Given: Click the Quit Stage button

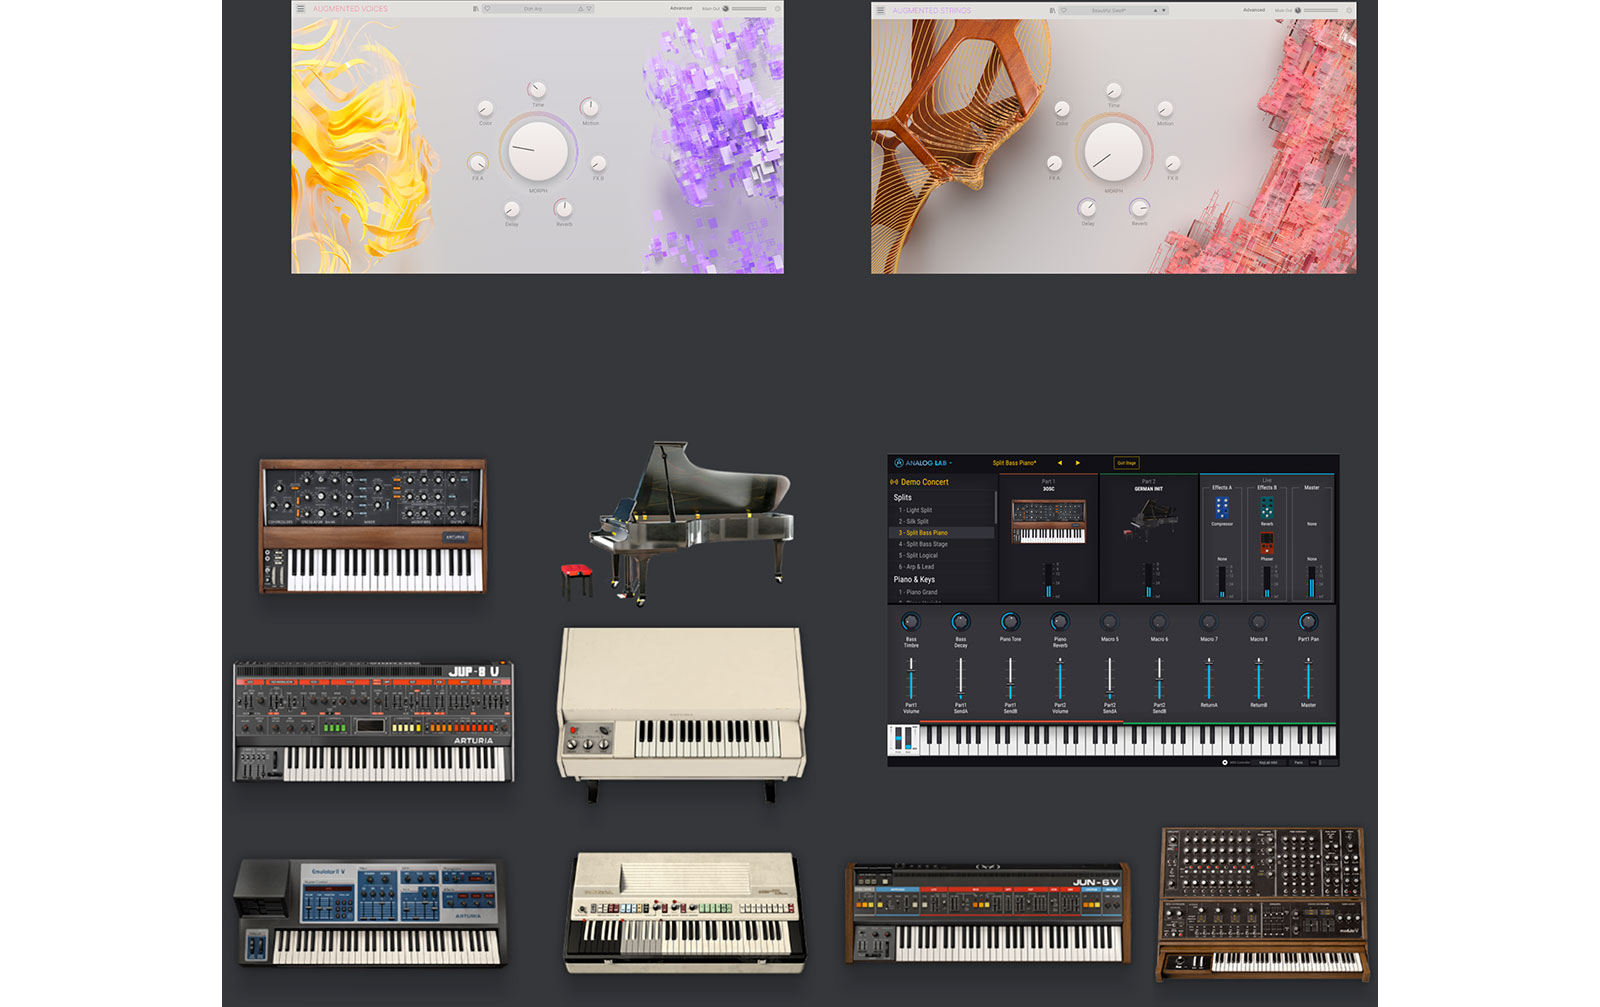Looking at the screenshot, I should pos(1126,463).
